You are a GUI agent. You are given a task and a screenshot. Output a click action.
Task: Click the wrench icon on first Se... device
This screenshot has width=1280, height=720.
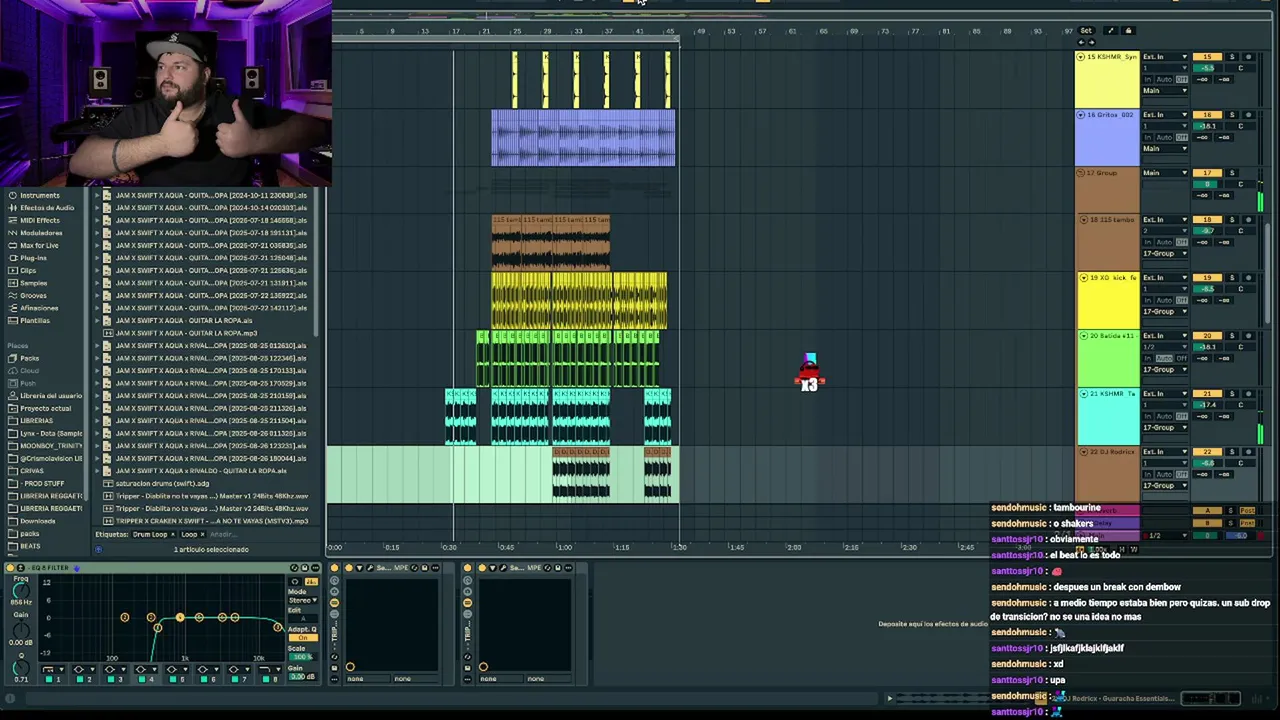click(370, 568)
